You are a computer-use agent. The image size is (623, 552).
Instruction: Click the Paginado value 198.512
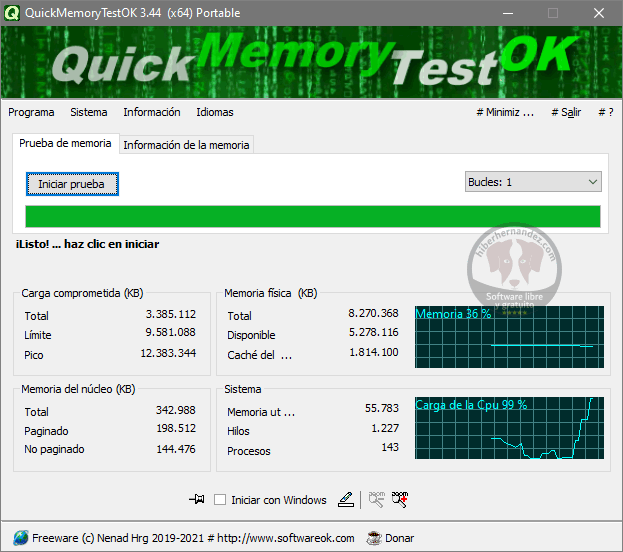pos(176,428)
